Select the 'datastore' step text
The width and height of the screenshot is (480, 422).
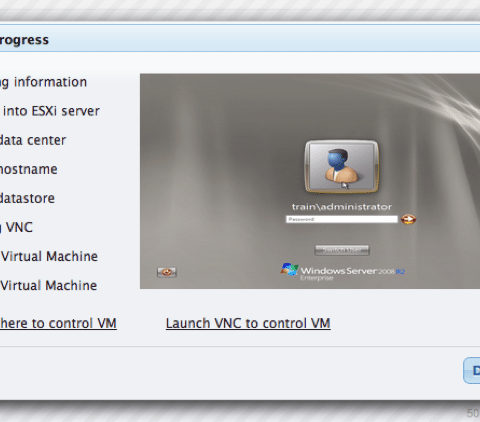[27, 198]
